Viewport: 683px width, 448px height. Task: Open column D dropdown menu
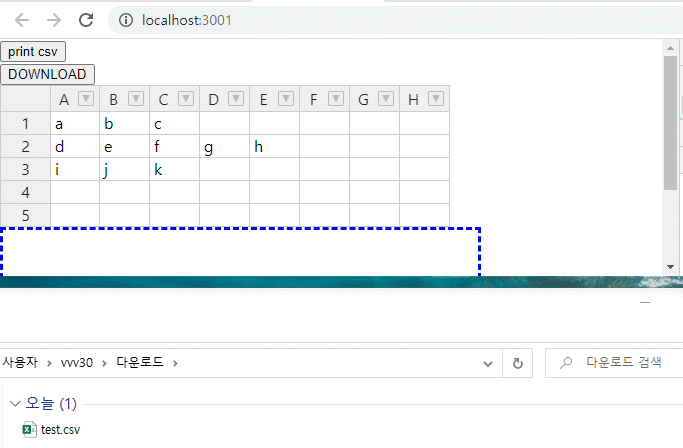coord(236,98)
